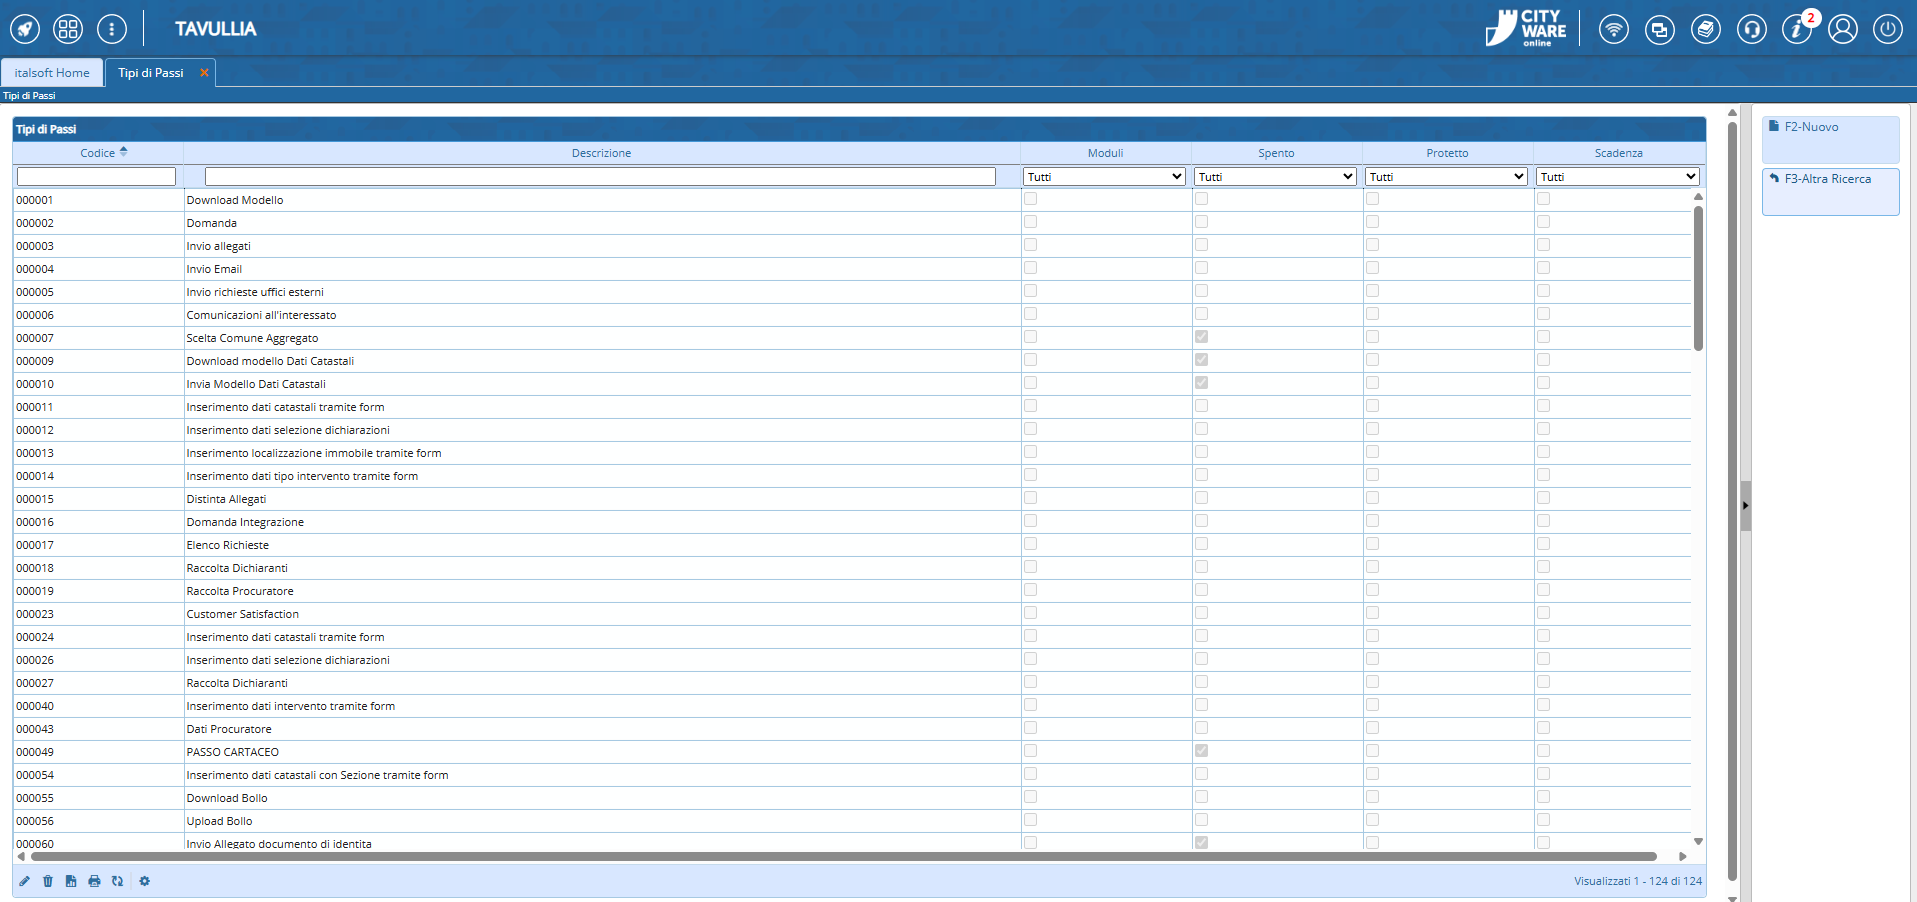
Task: Open the Moduli filter dropdown
Action: pyautogui.click(x=1104, y=177)
